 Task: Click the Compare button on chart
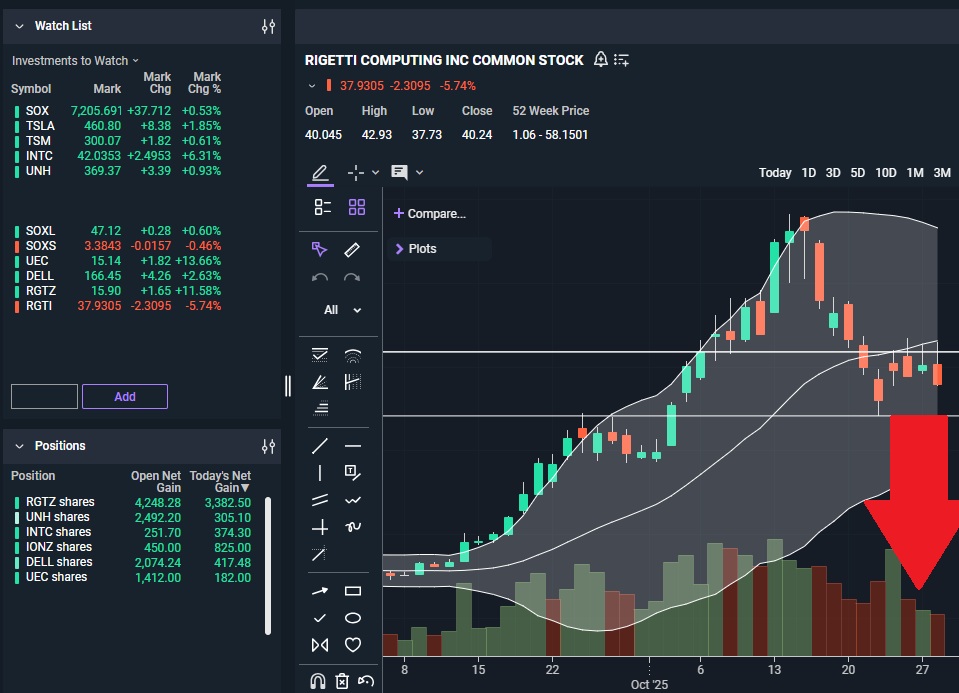(x=429, y=213)
